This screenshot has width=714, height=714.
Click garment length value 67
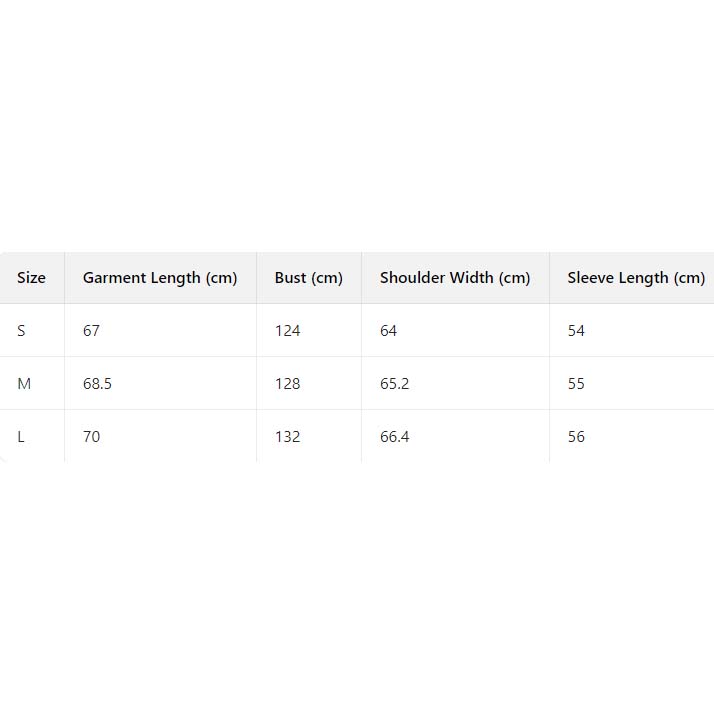(92, 331)
